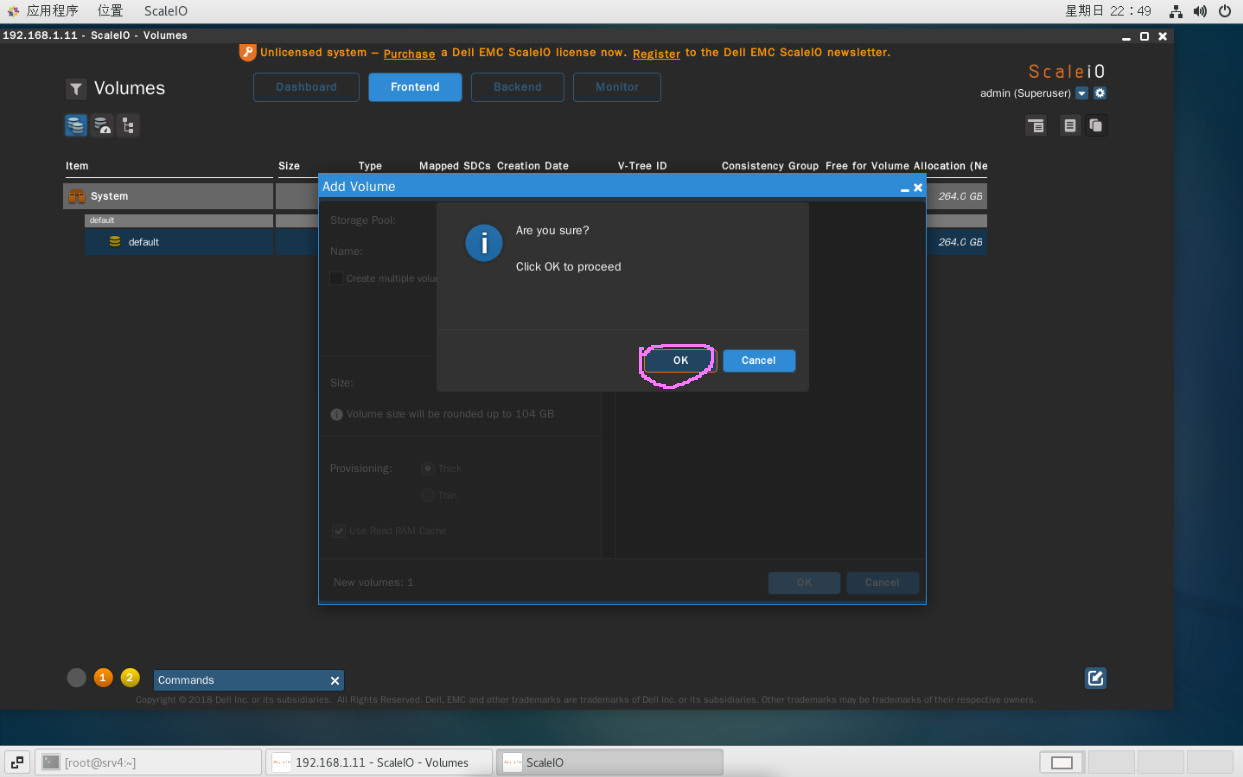
Task: Sort by the Mapped SDCs column header
Action: pos(455,166)
